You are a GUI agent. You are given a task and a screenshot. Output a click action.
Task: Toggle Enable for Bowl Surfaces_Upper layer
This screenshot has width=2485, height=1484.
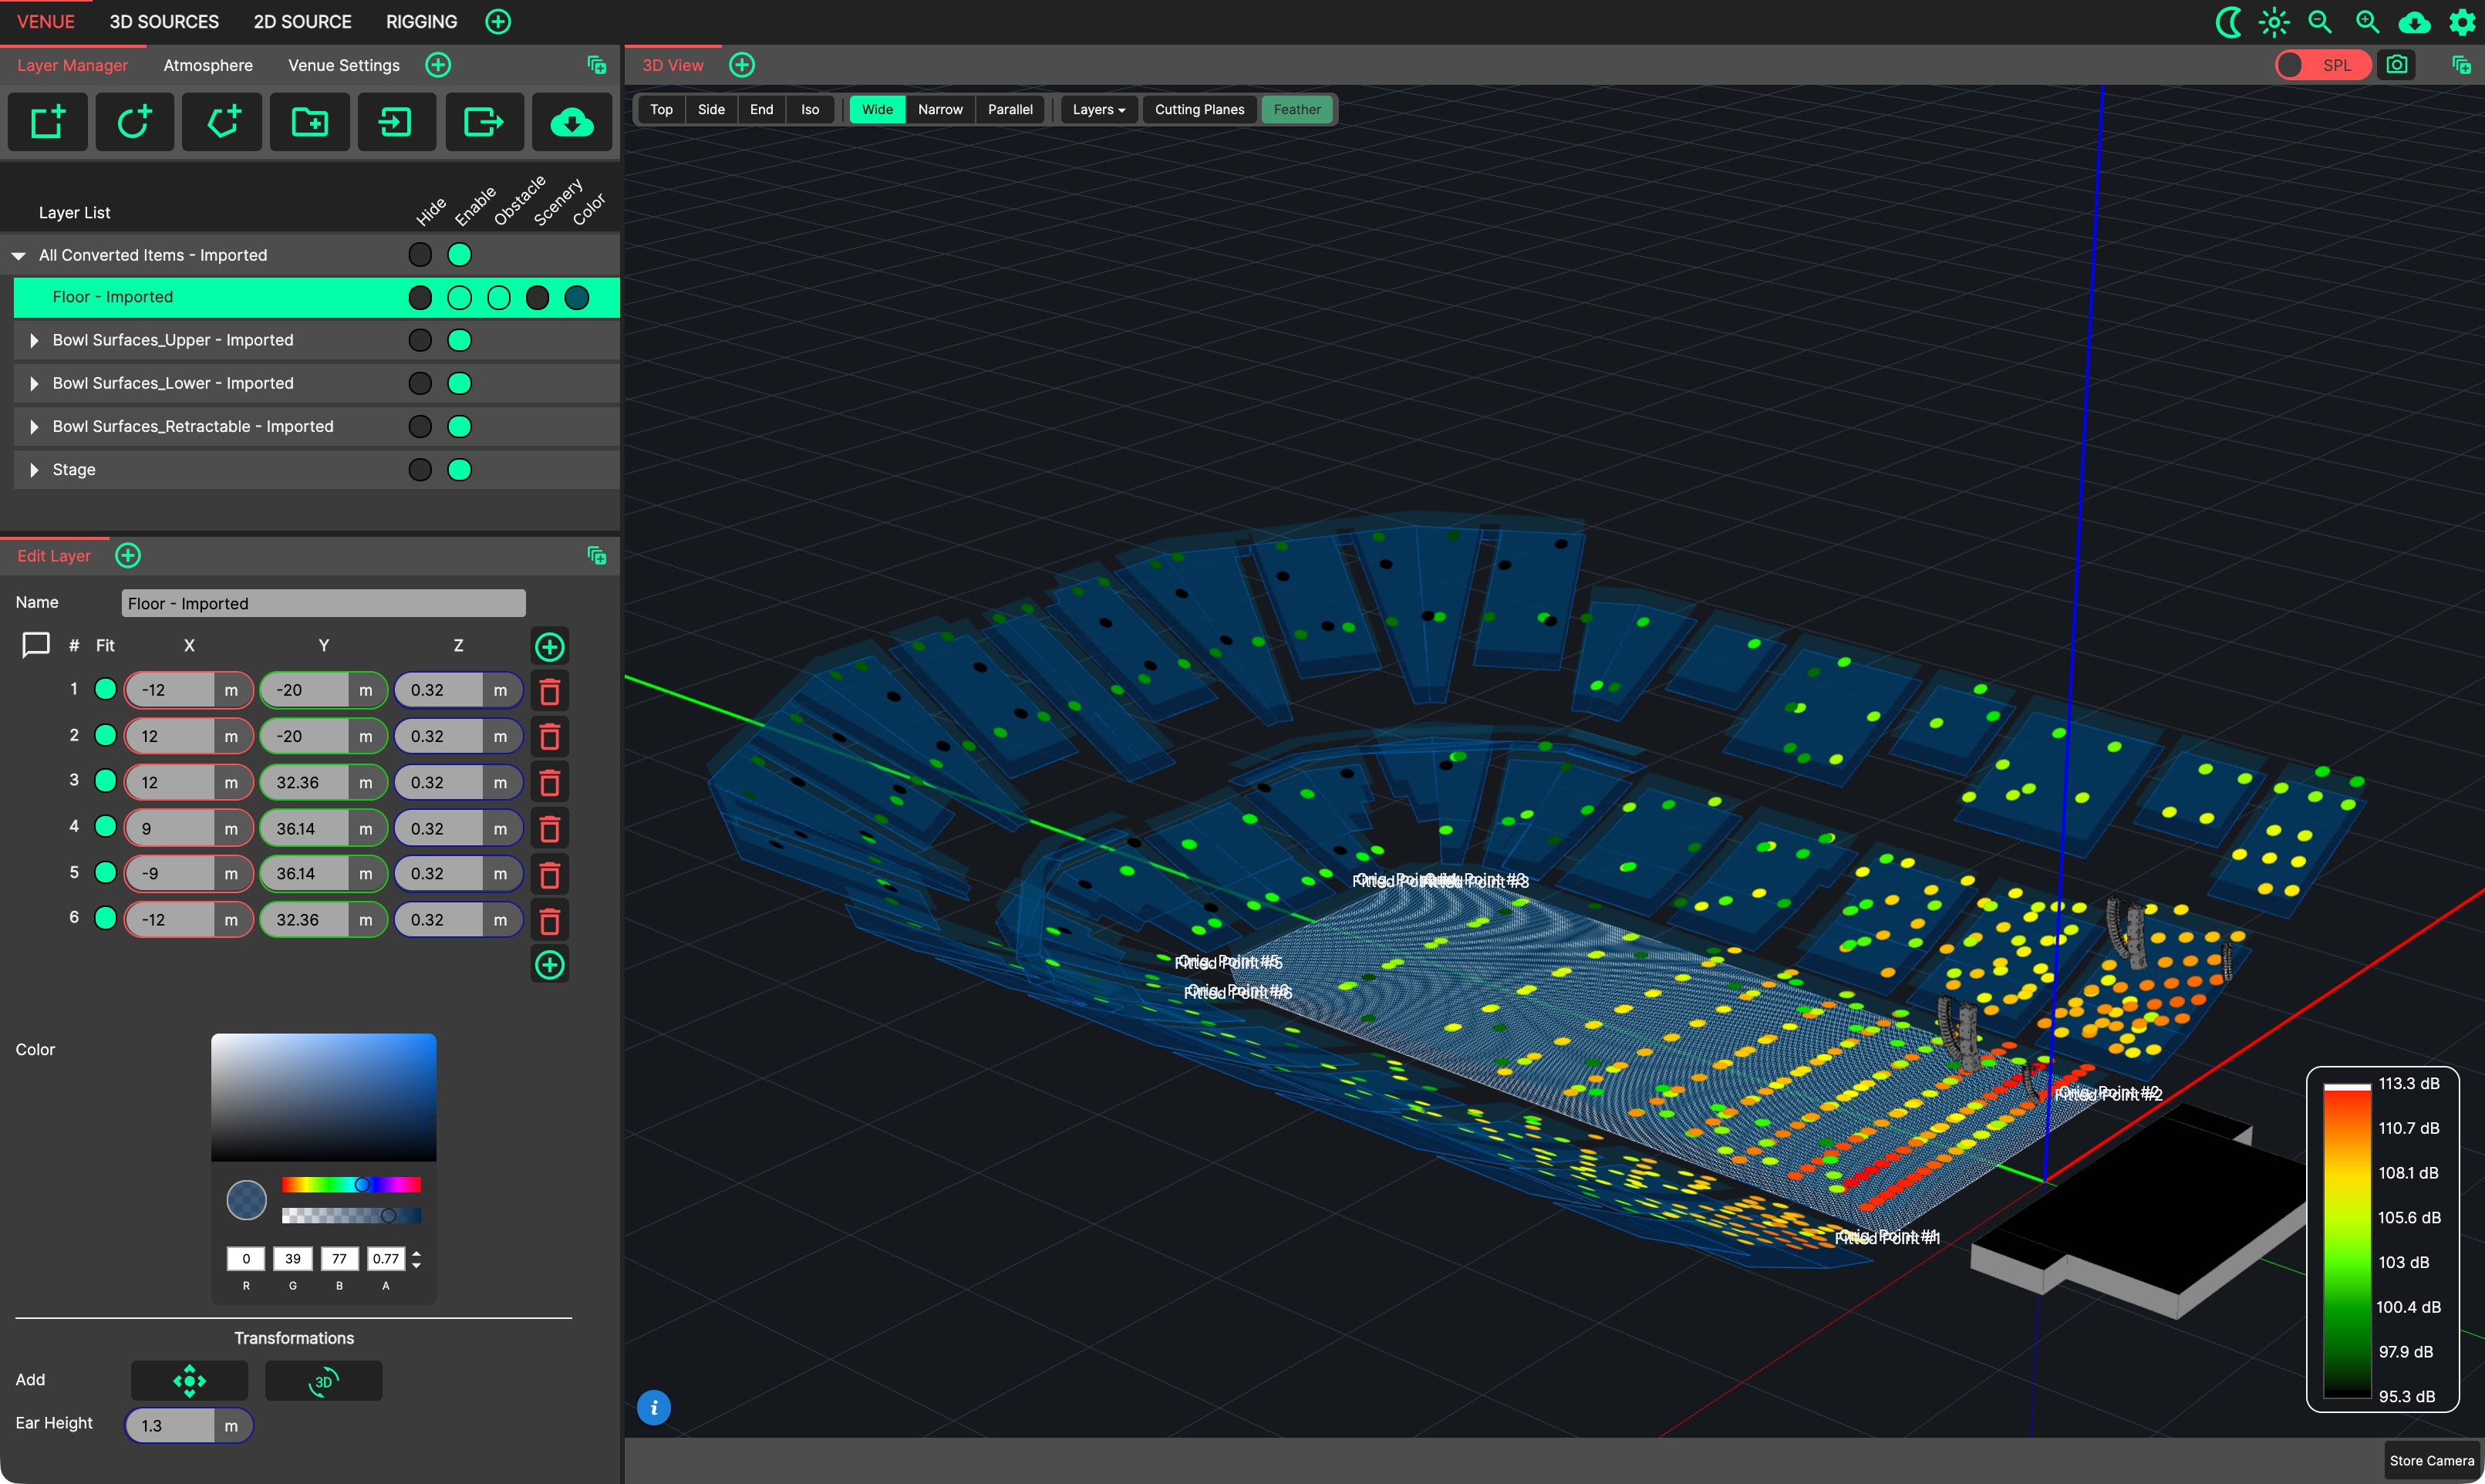pyautogui.click(x=459, y=341)
